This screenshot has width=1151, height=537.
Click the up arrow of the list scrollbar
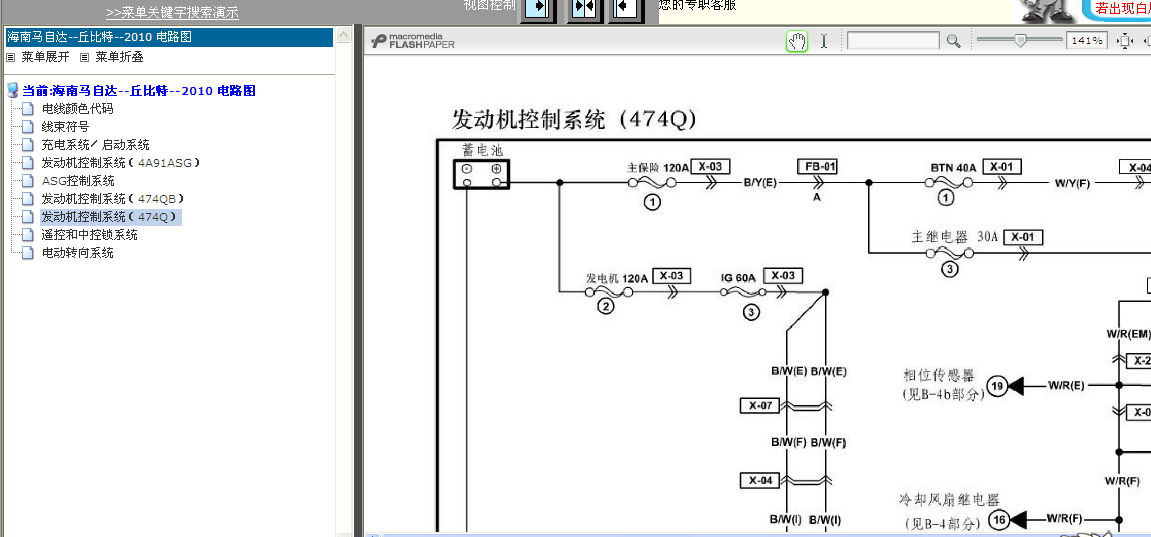point(343,34)
